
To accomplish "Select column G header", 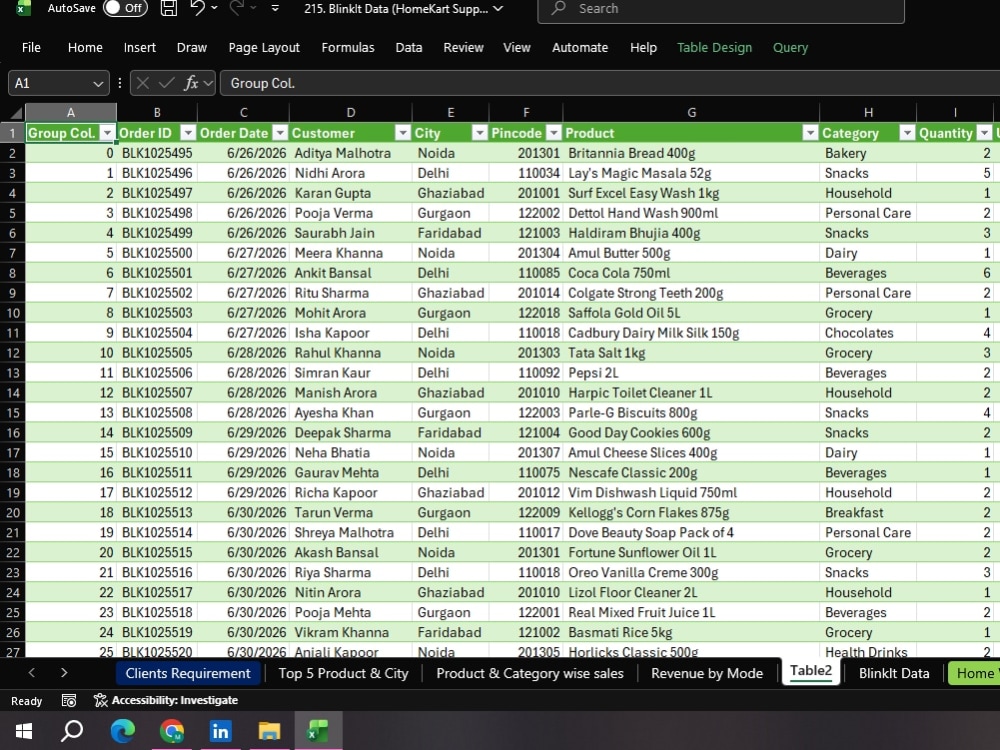I will (x=691, y=112).
